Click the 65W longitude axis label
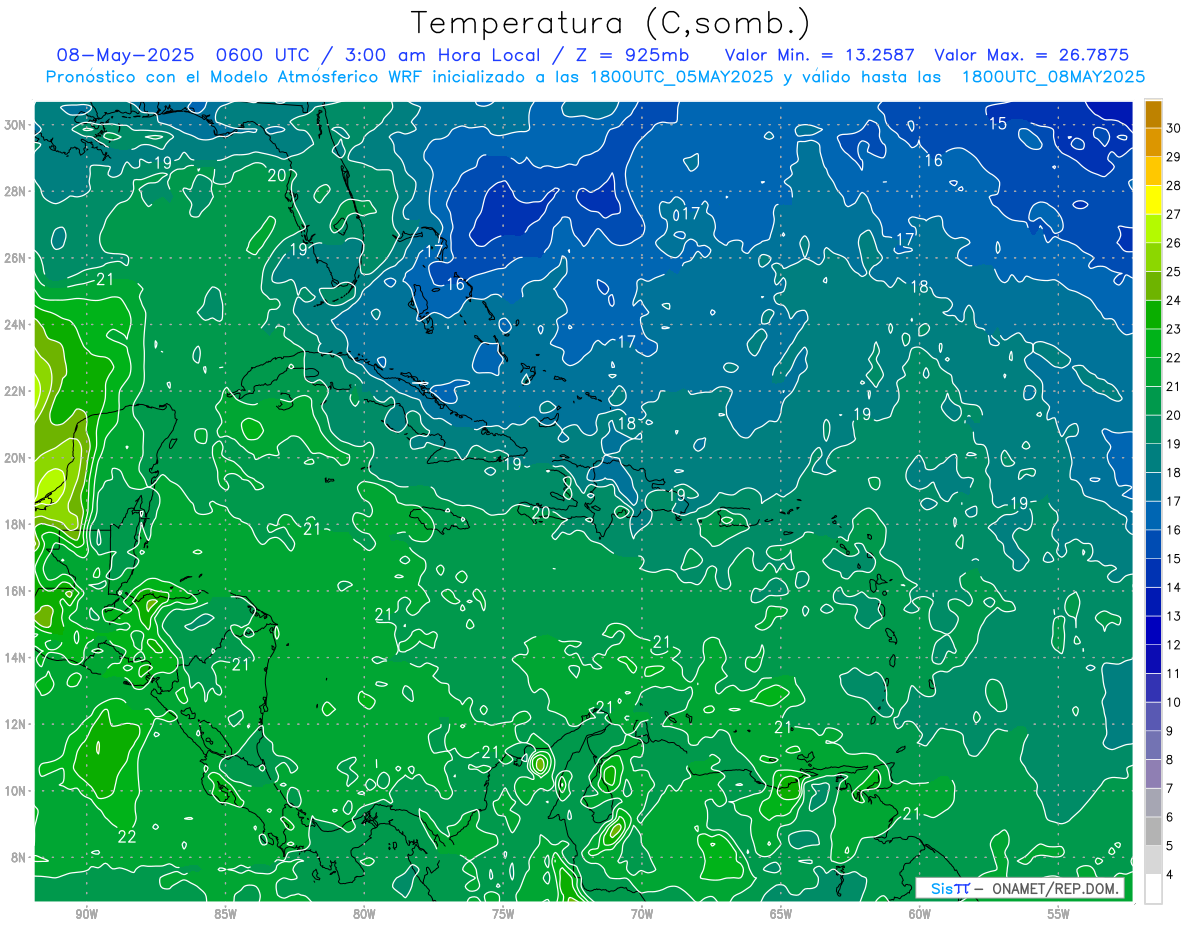1200x927 pixels. (x=781, y=914)
